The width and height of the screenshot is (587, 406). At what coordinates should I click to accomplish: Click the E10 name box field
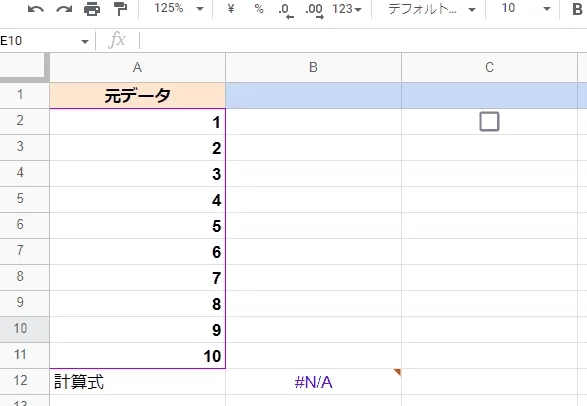pyautogui.click(x=39, y=41)
